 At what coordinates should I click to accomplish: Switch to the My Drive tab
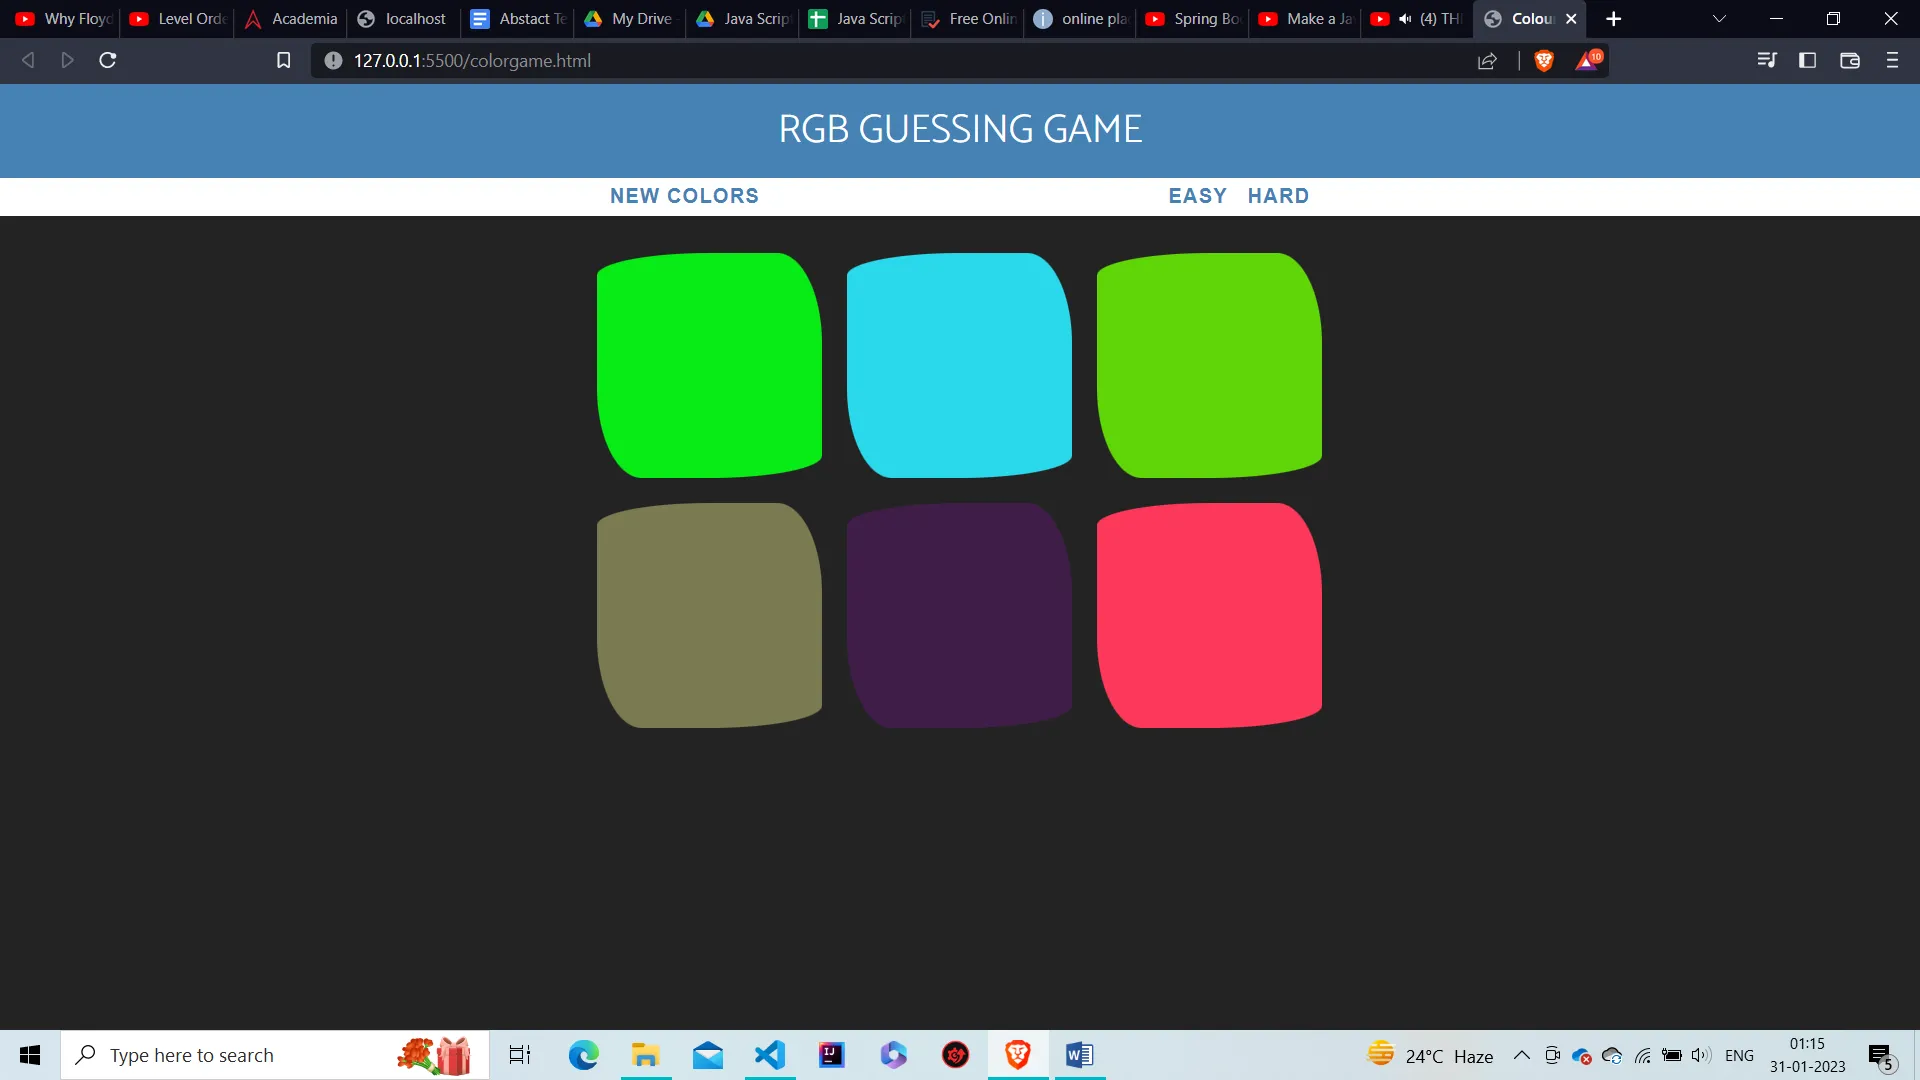pyautogui.click(x=628, y=18)
